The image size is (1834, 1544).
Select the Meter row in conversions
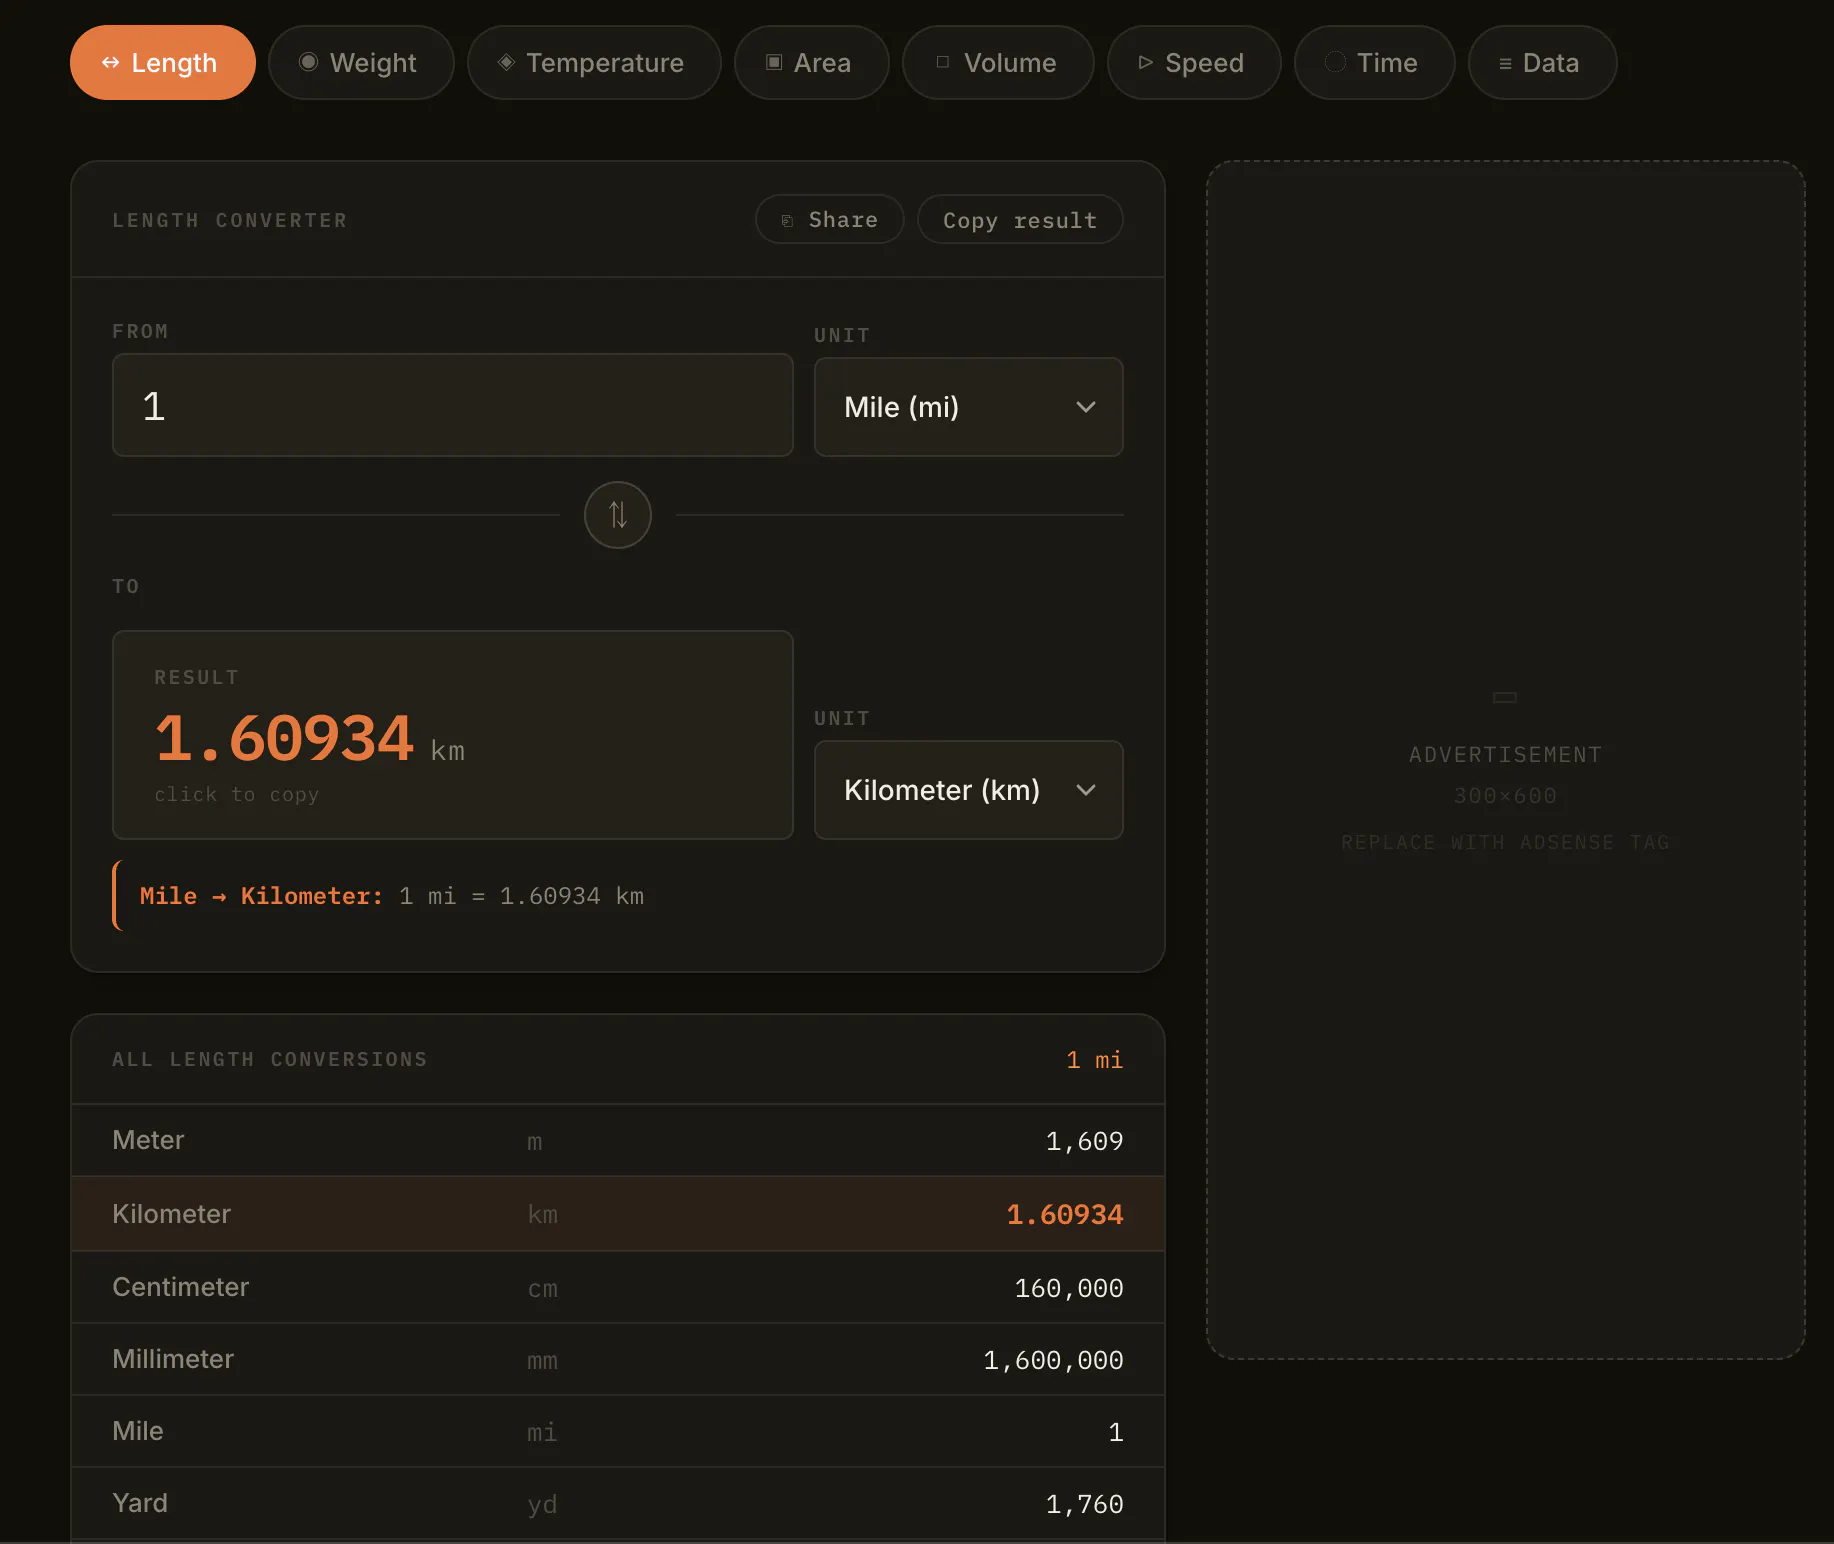[618, 1140]
